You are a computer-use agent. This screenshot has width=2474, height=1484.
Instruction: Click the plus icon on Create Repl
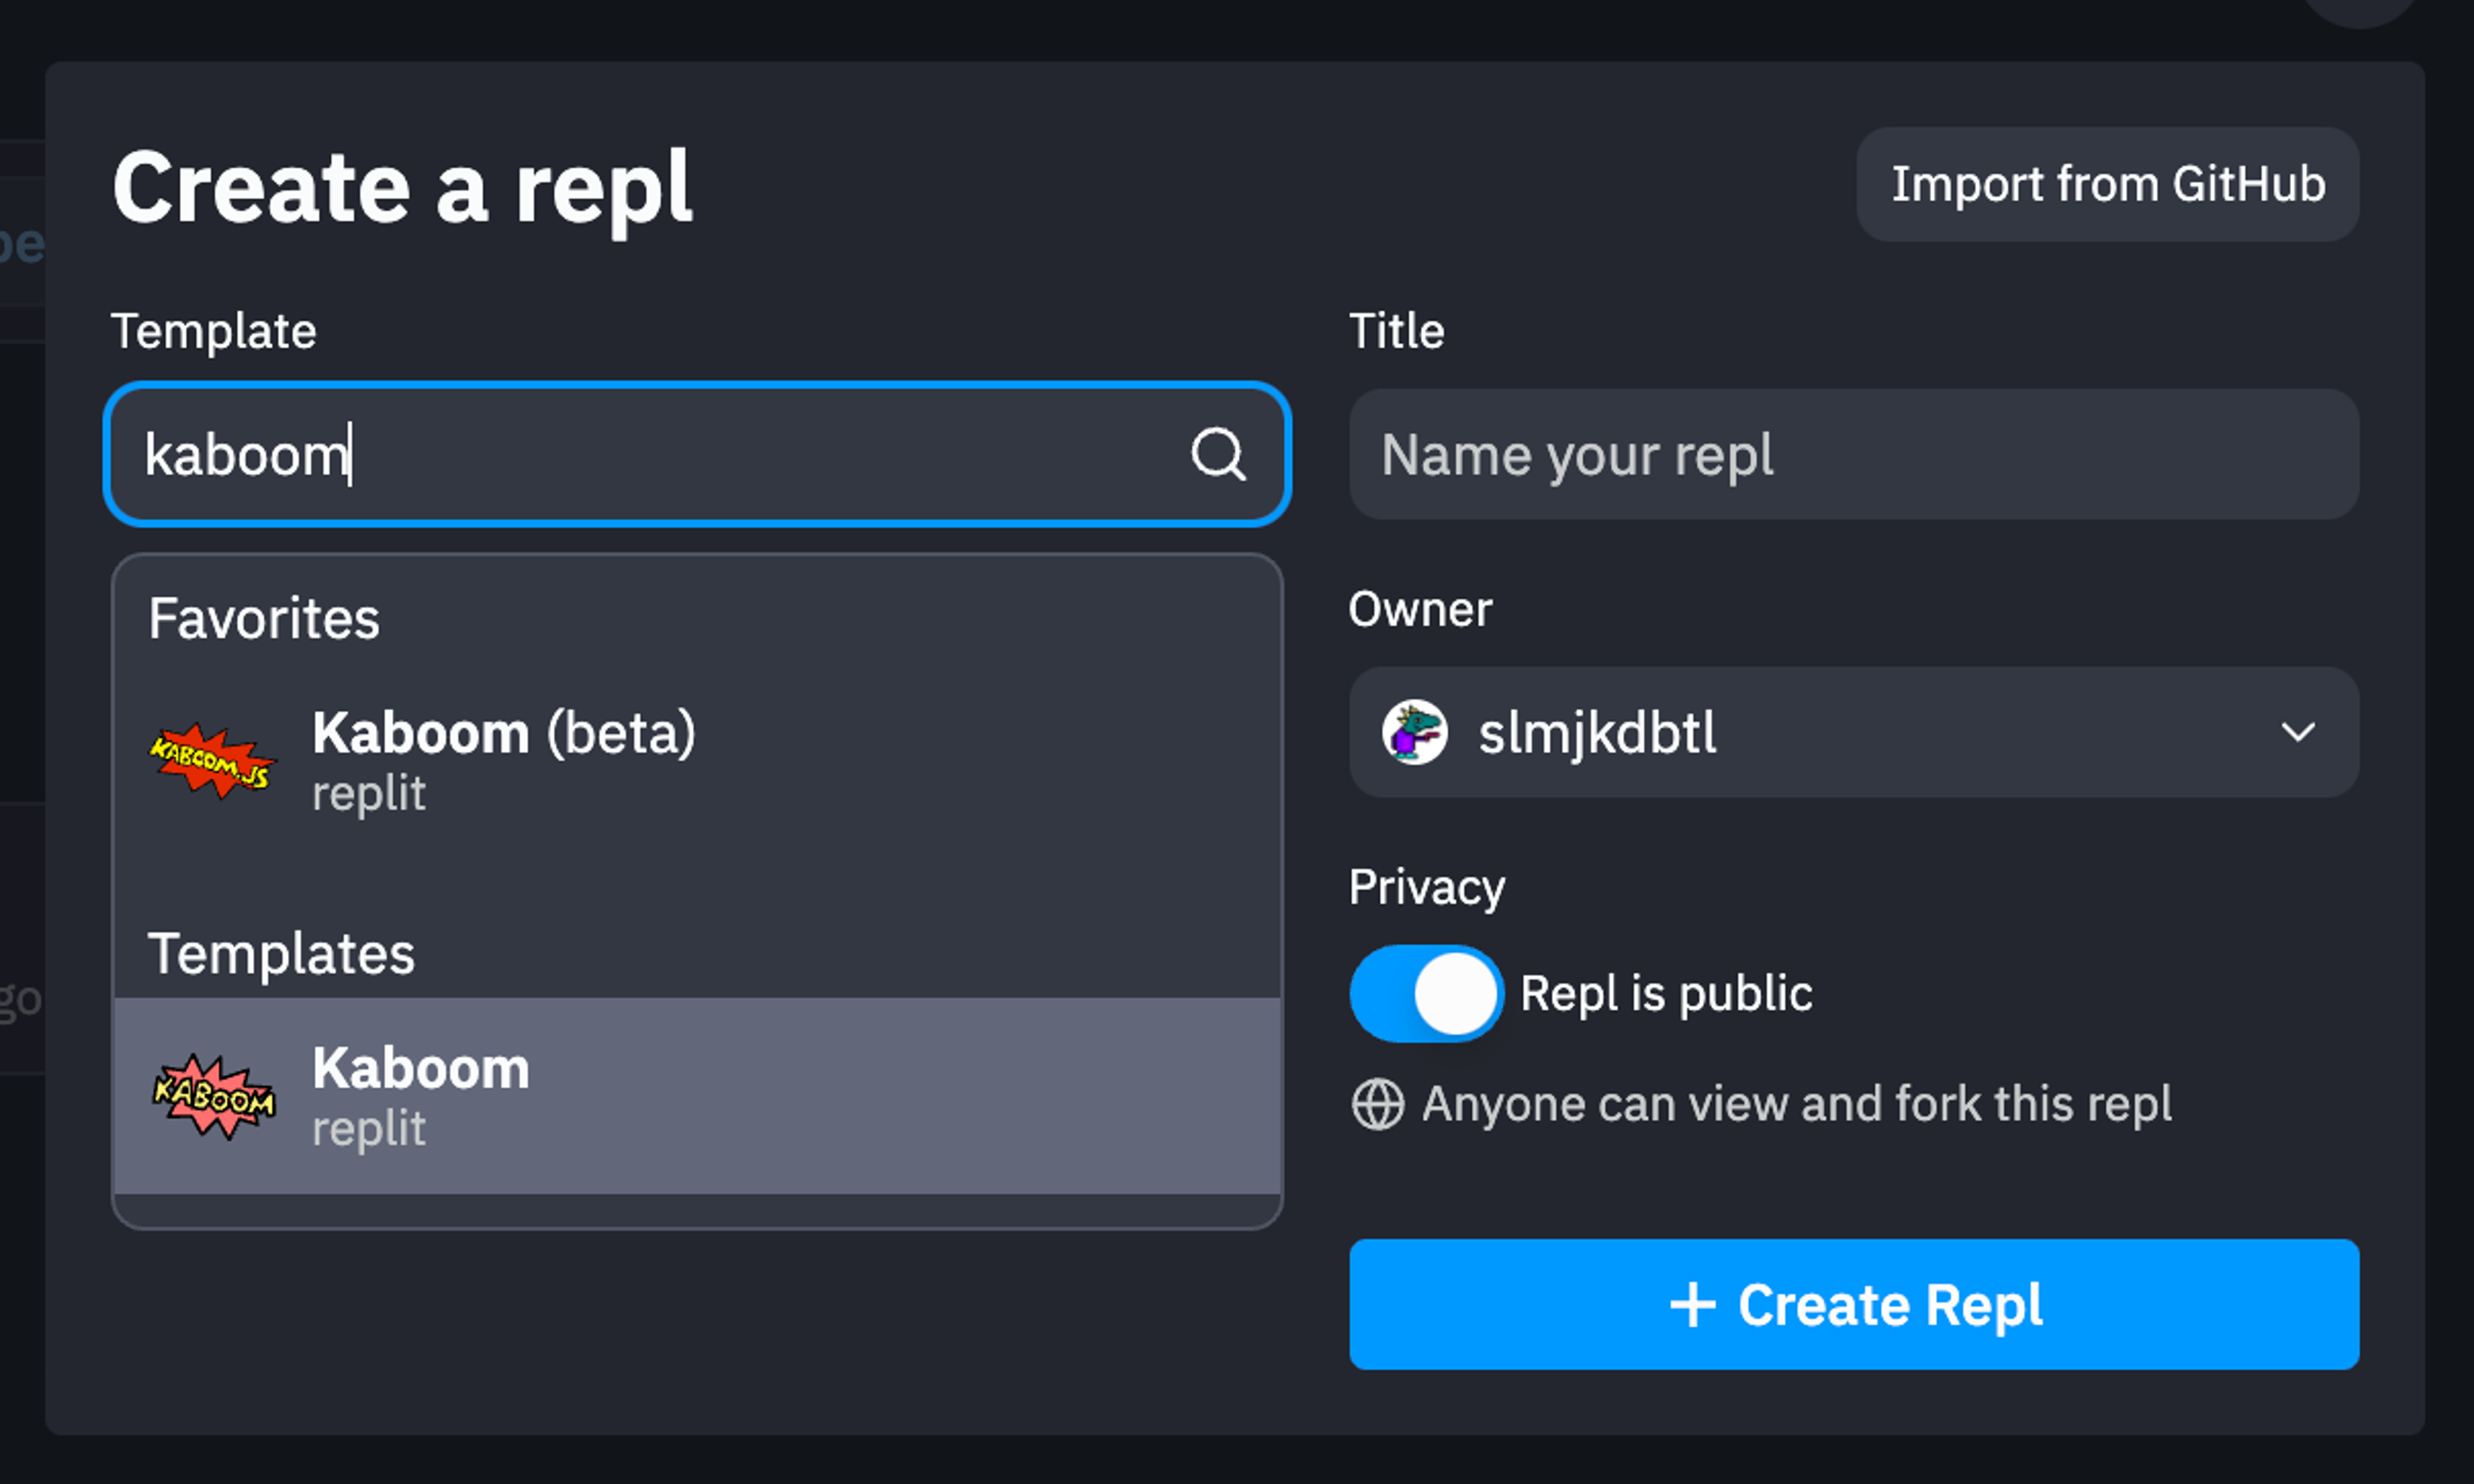coord(1692,1305)
